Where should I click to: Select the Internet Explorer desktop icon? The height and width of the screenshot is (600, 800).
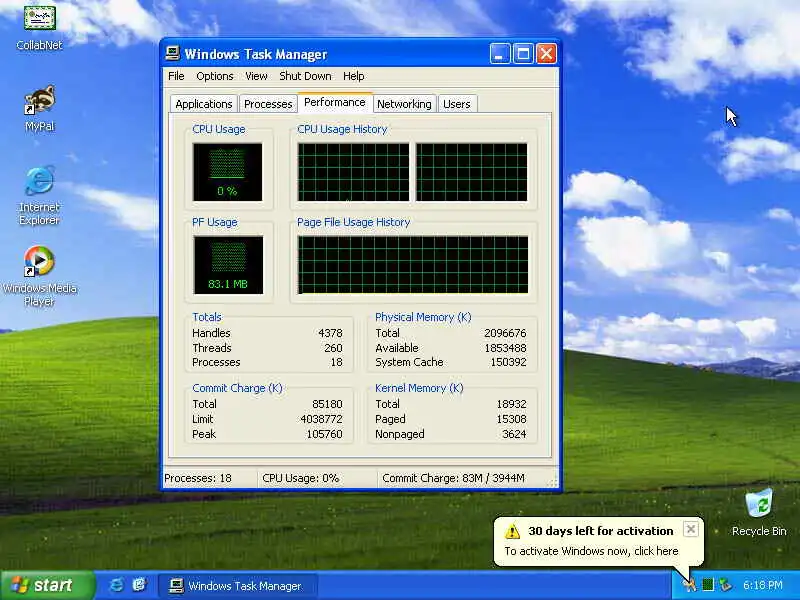(39, 196)
